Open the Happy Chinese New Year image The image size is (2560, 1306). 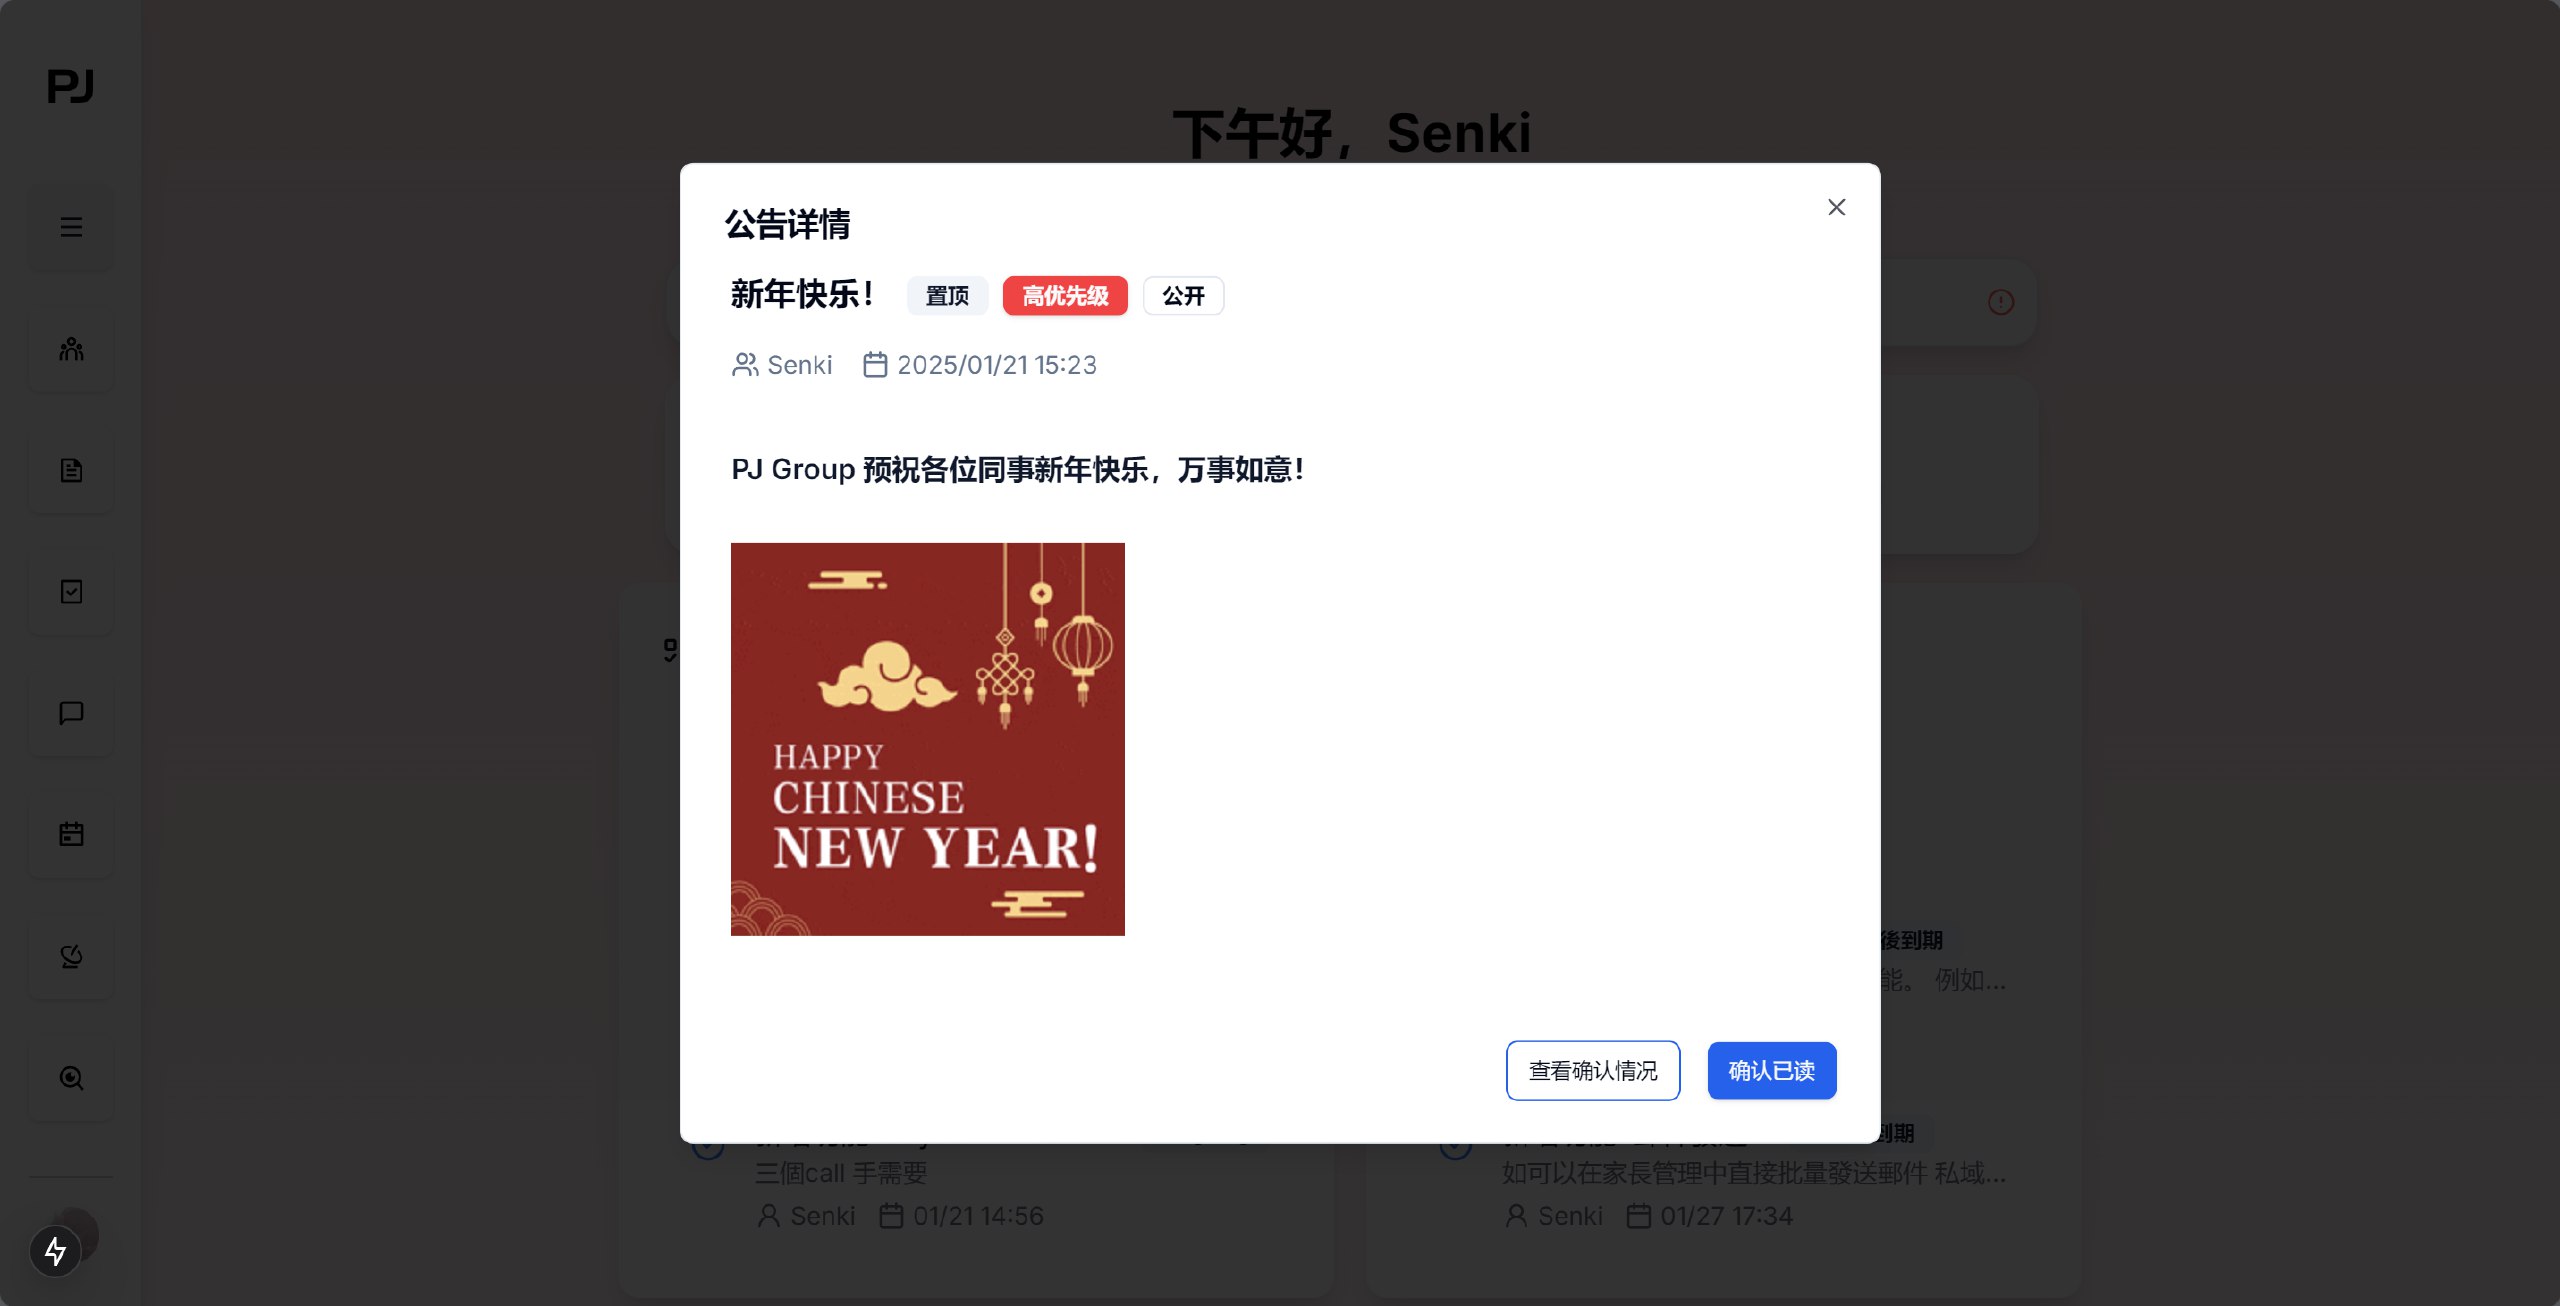[x=927, y=739]
